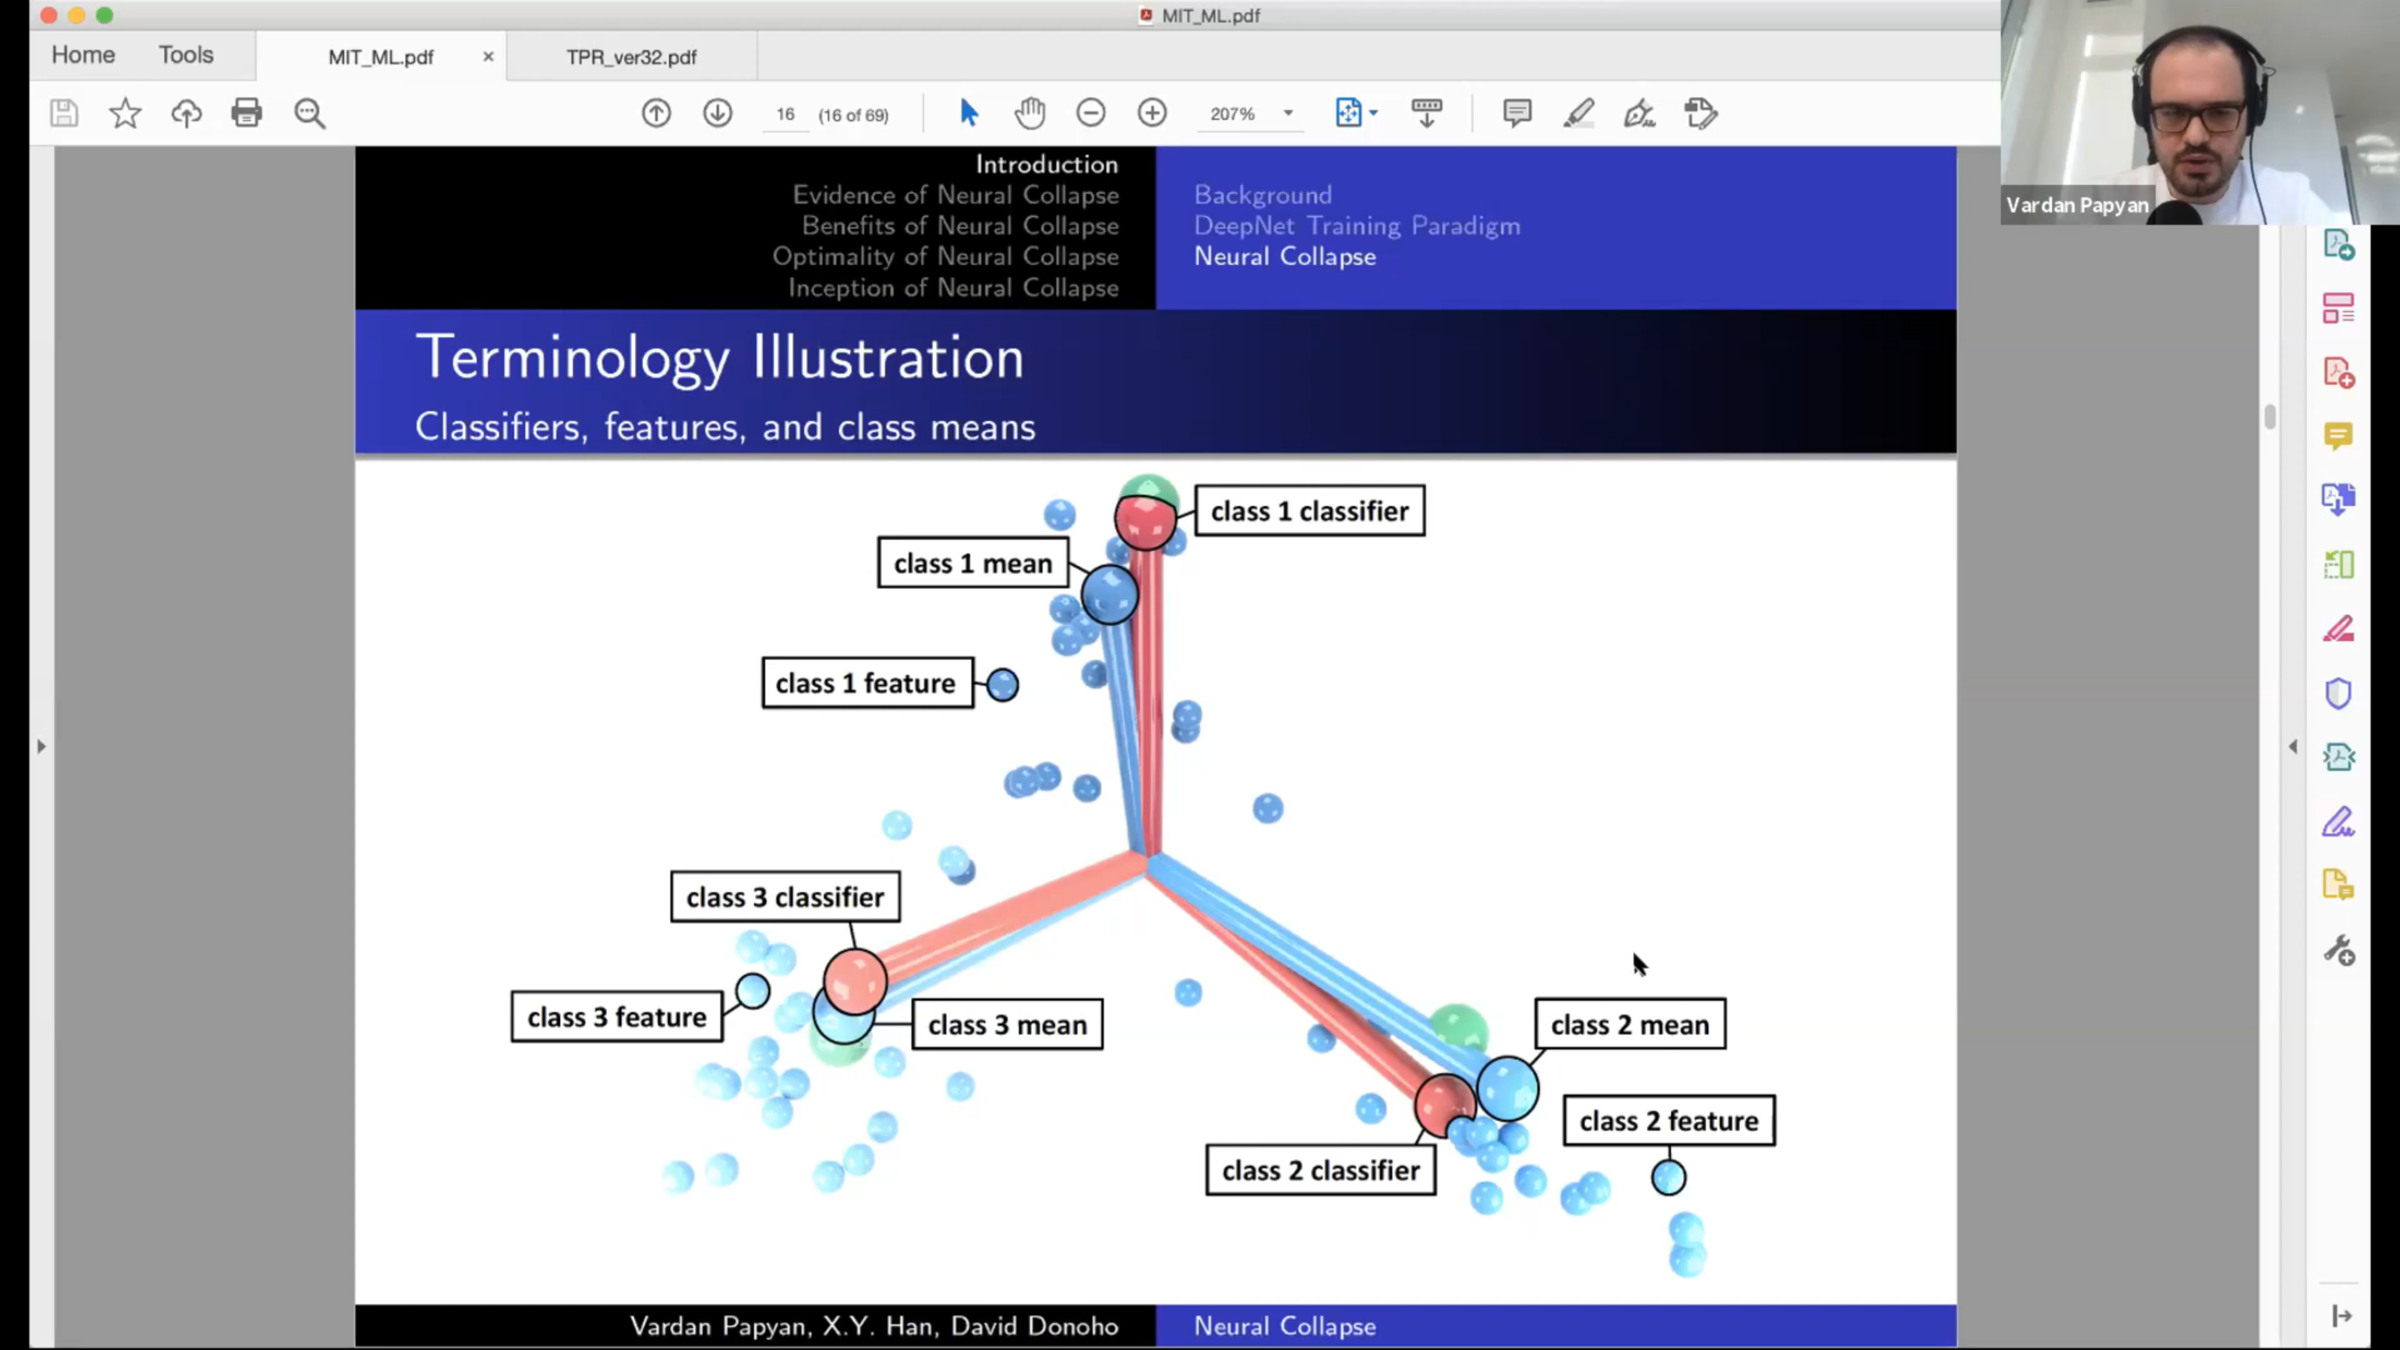Switch to the TPR_ver32.pdf tab
This screenshot has height=1350, width=2400.
click(x=631, y=57)
